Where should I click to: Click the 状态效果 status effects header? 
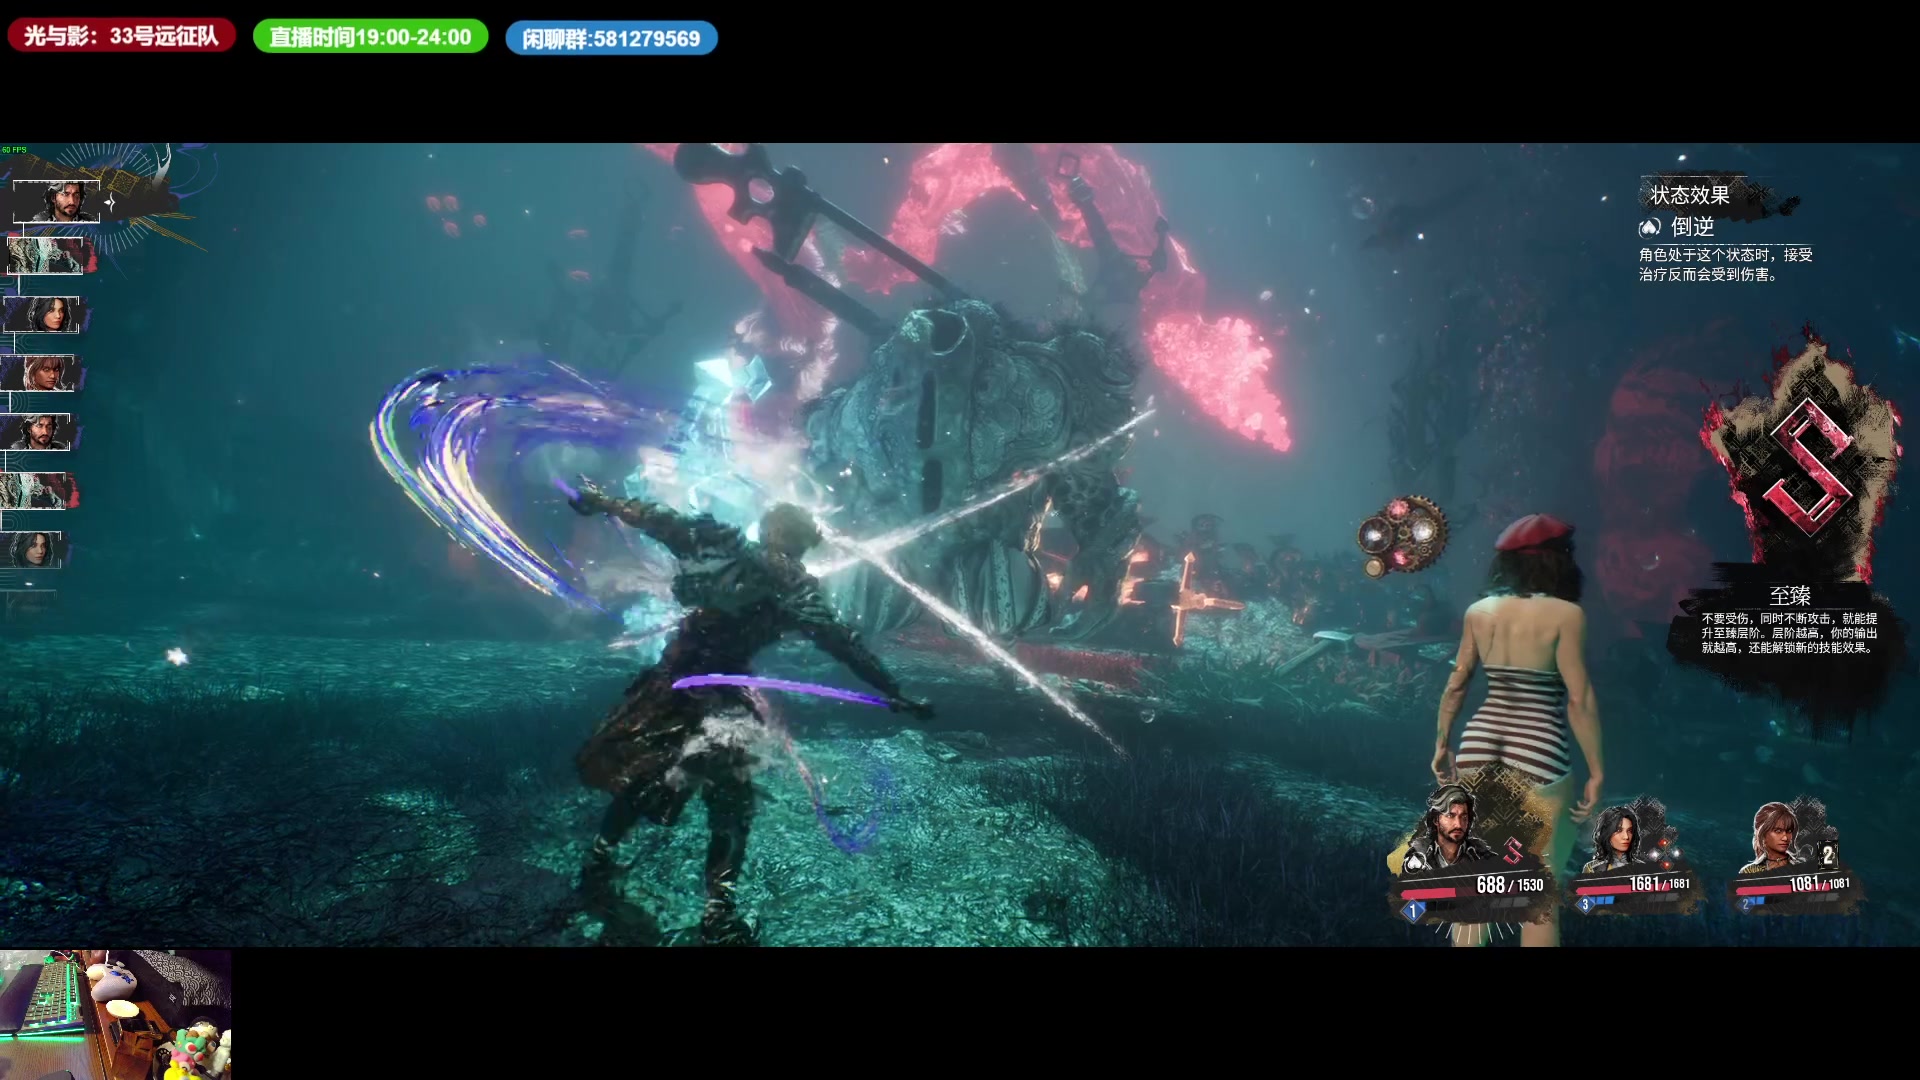[1690, 195]
